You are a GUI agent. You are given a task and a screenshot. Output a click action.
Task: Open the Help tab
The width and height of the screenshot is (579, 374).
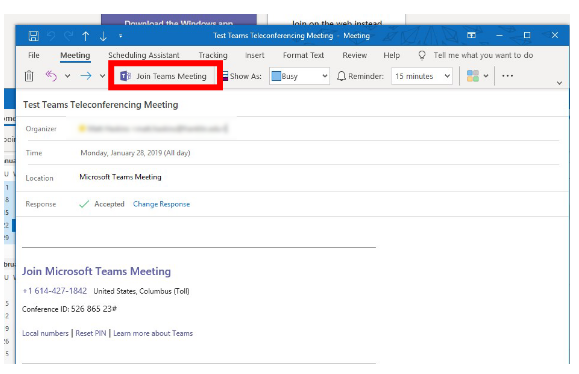391,55
